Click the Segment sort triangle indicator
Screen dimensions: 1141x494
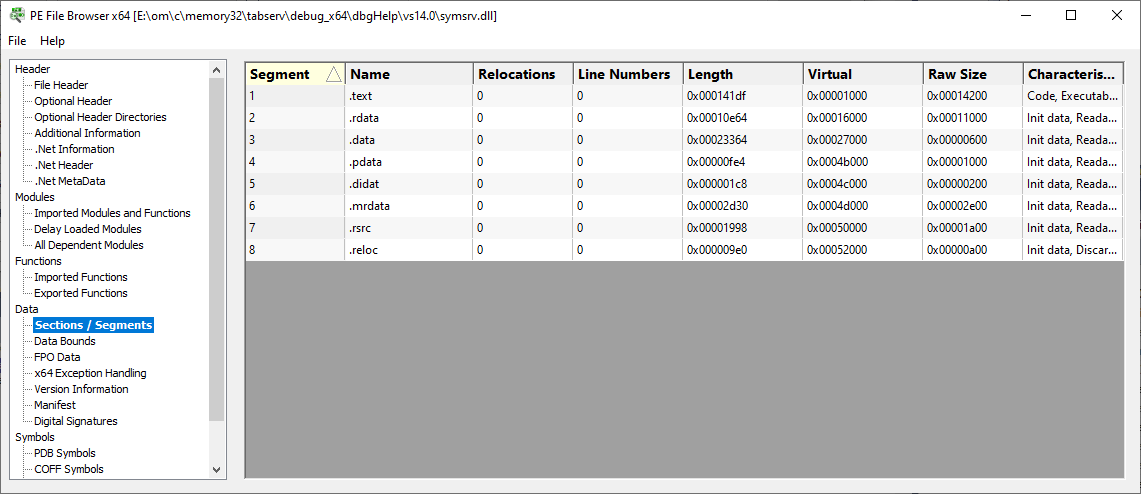[333, 74]
